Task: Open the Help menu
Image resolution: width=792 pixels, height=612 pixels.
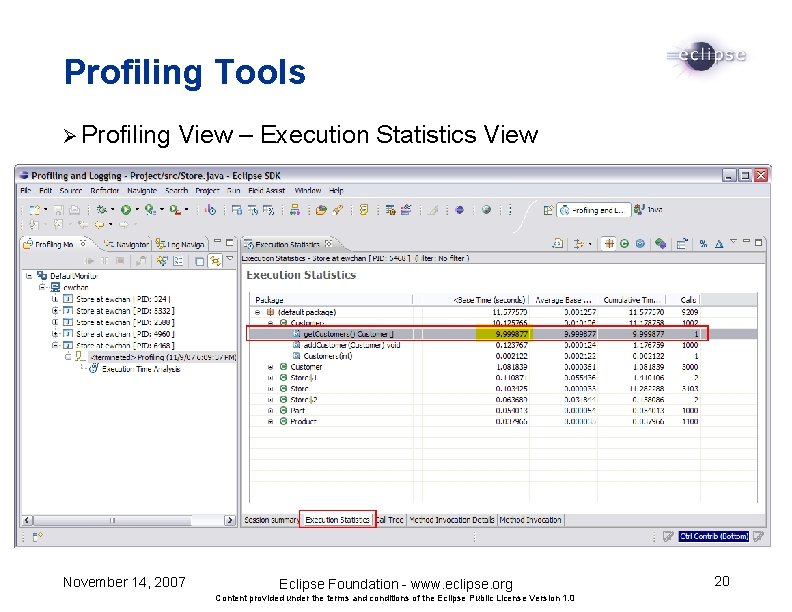Action: 336,190
